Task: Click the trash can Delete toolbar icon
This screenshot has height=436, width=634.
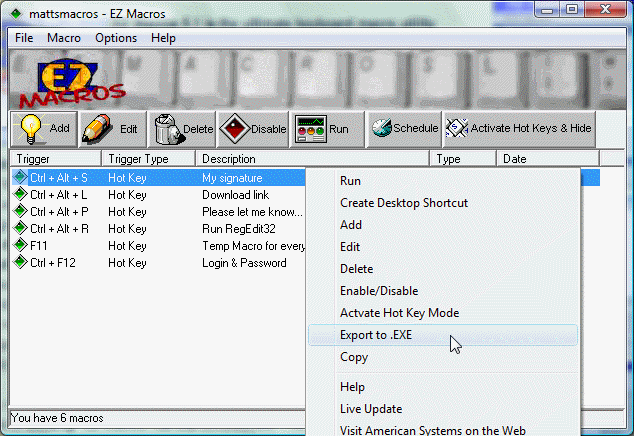Action: click(169, 129)
